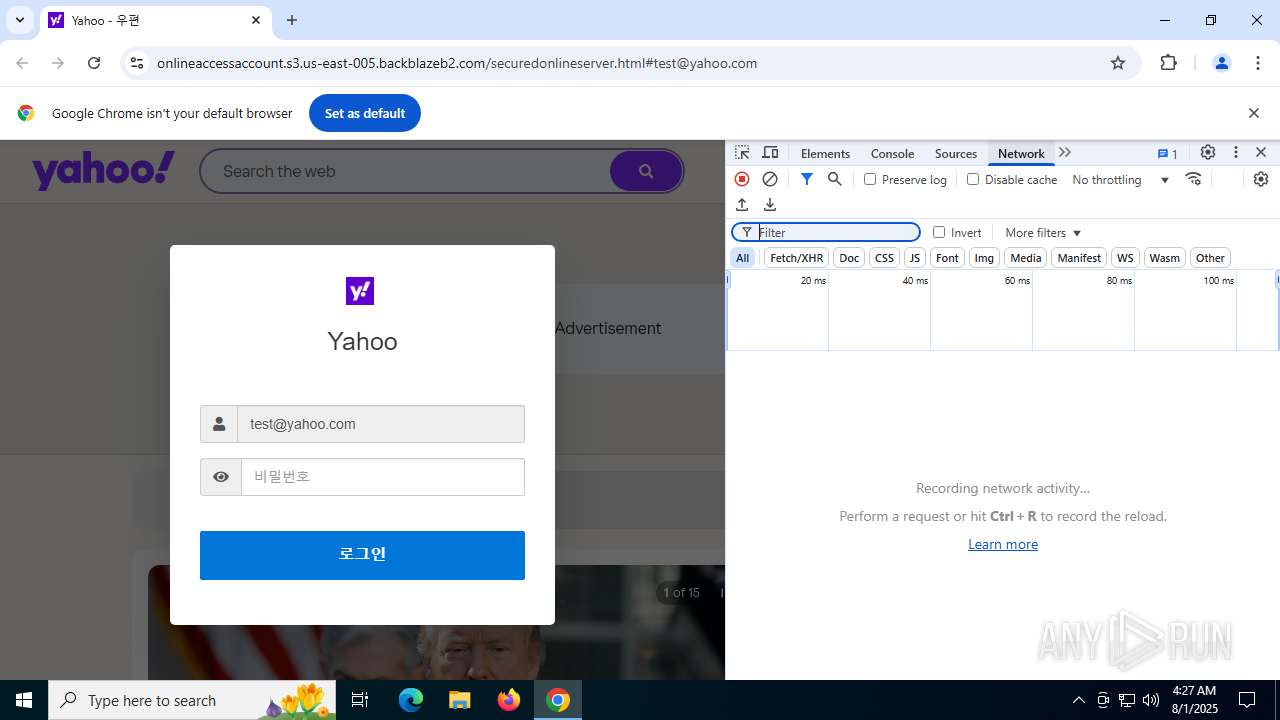Click the 비밀번호 password field
Image resolution: width=1280 pixels, height=720 pixels.
click(383, 477)
